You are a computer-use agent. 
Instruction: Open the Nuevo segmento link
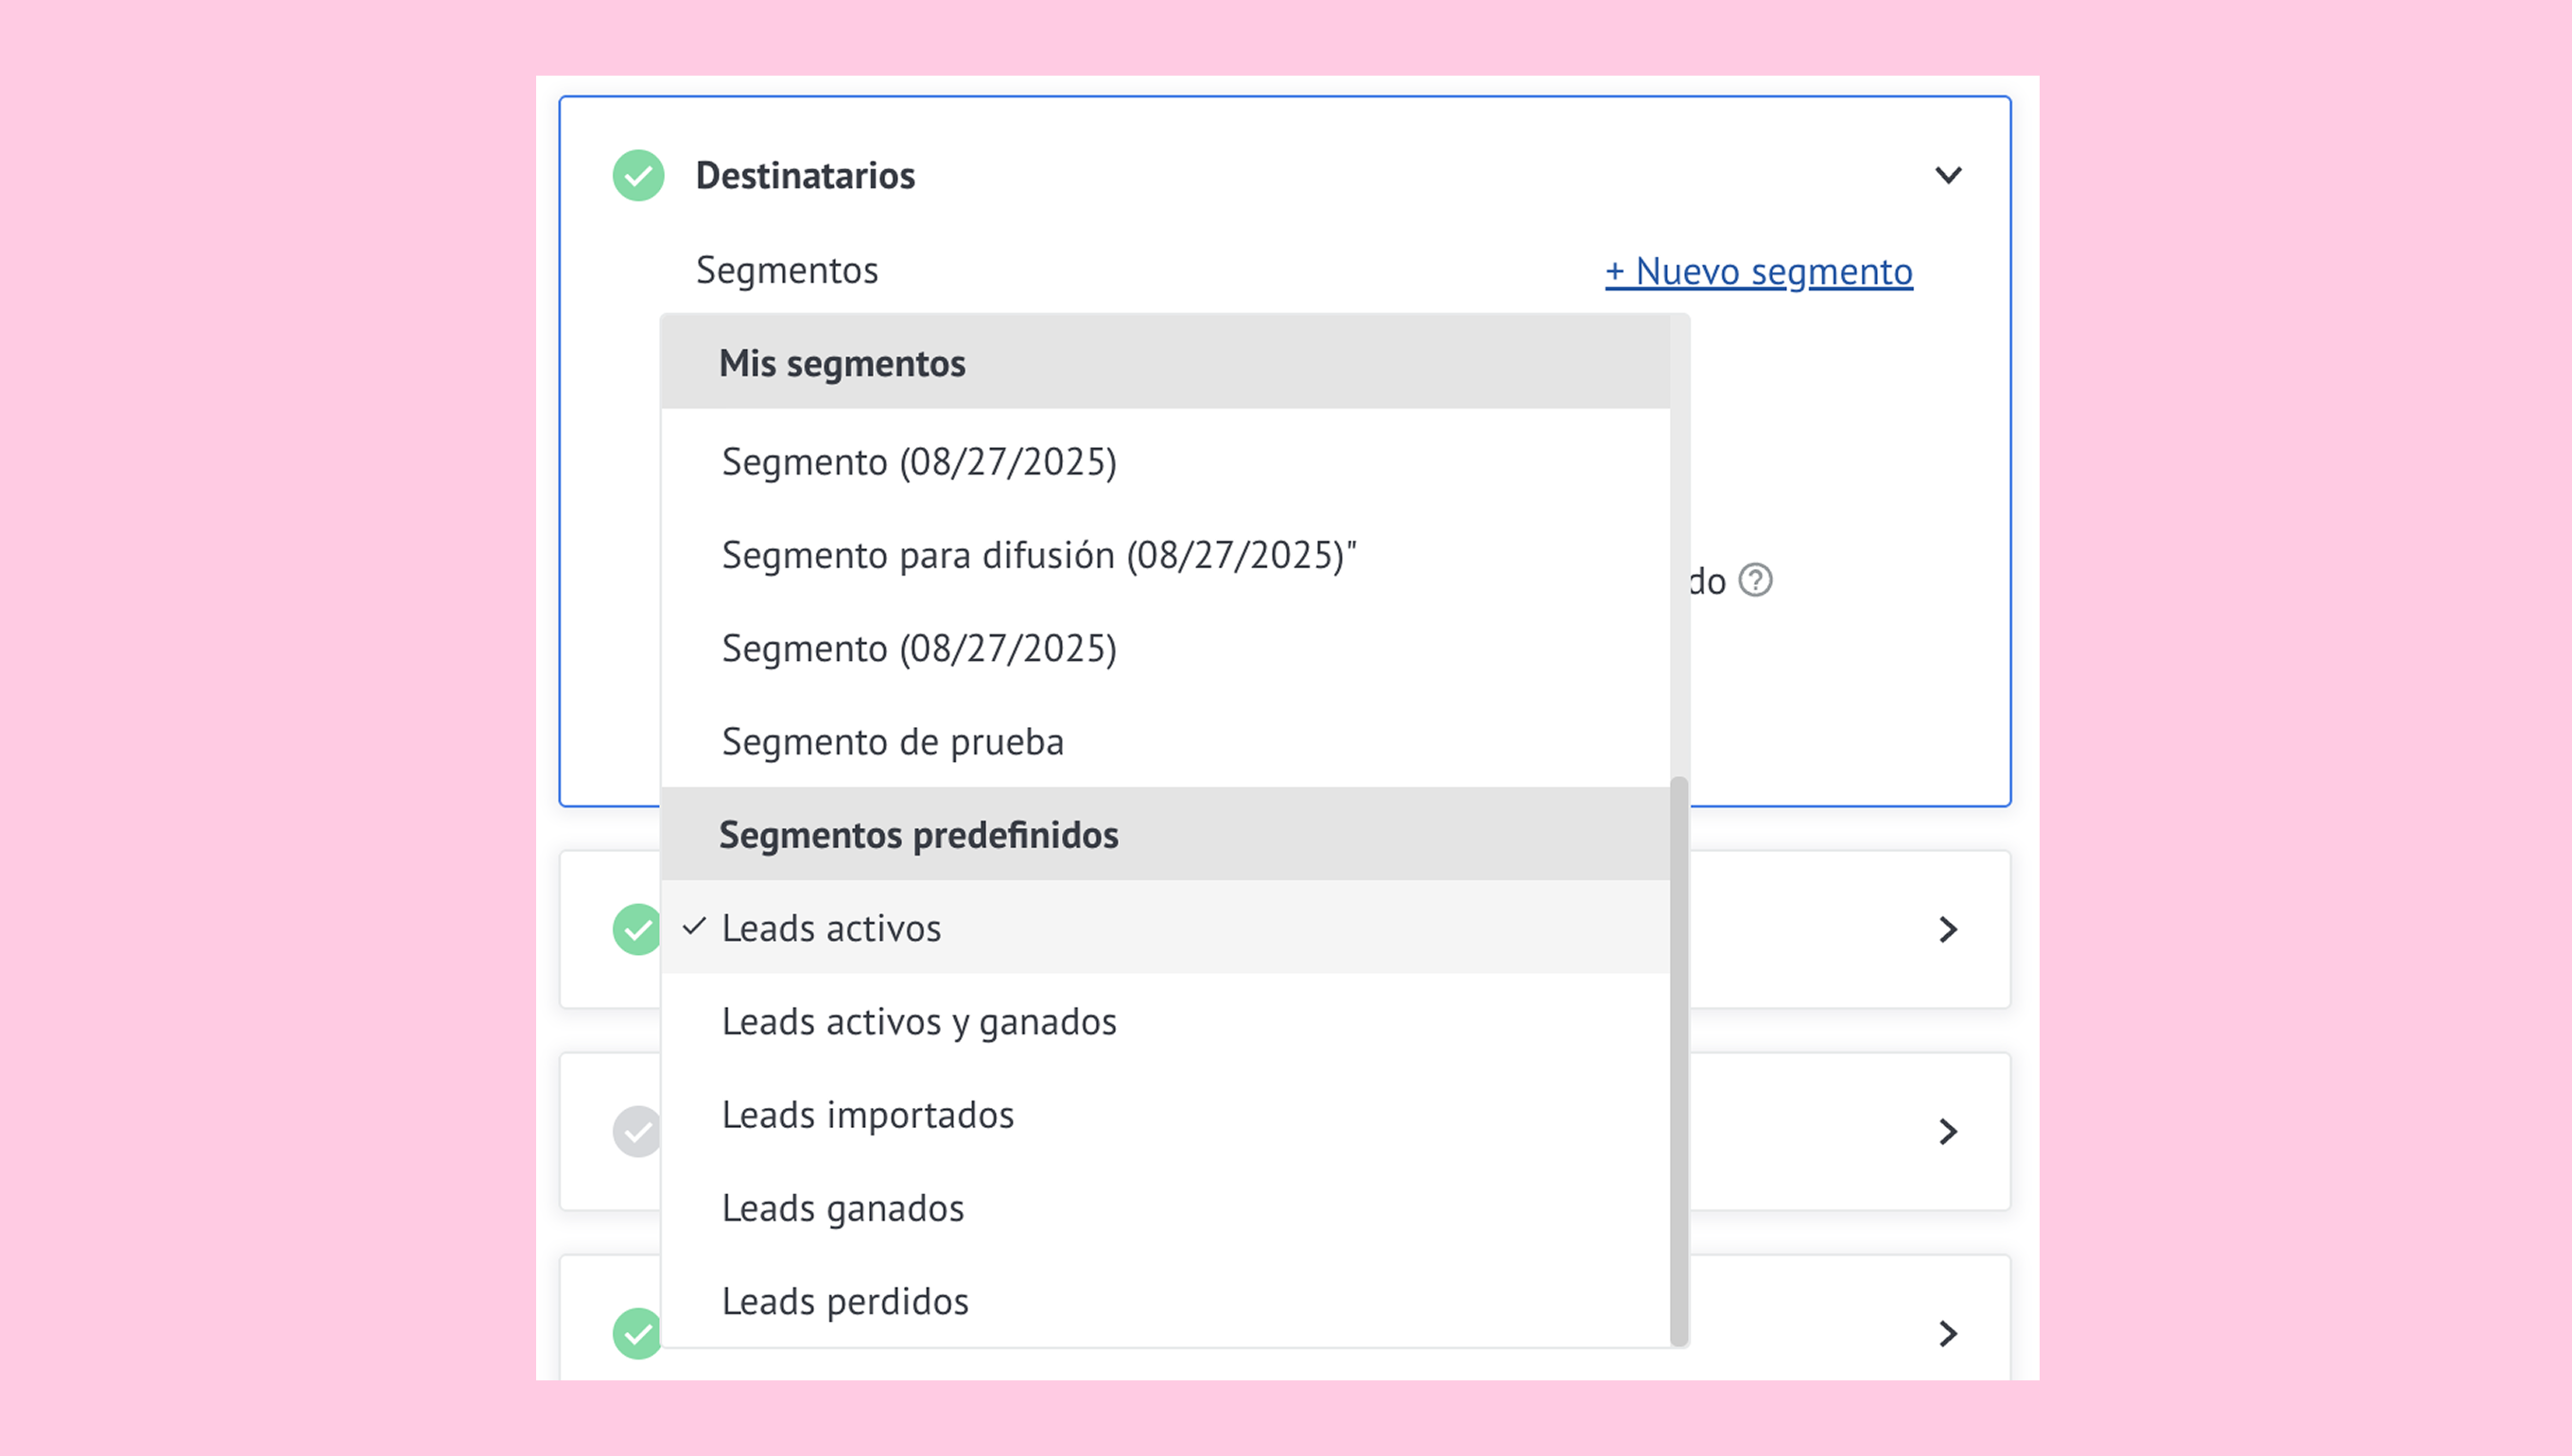(x=1759, y=271)
